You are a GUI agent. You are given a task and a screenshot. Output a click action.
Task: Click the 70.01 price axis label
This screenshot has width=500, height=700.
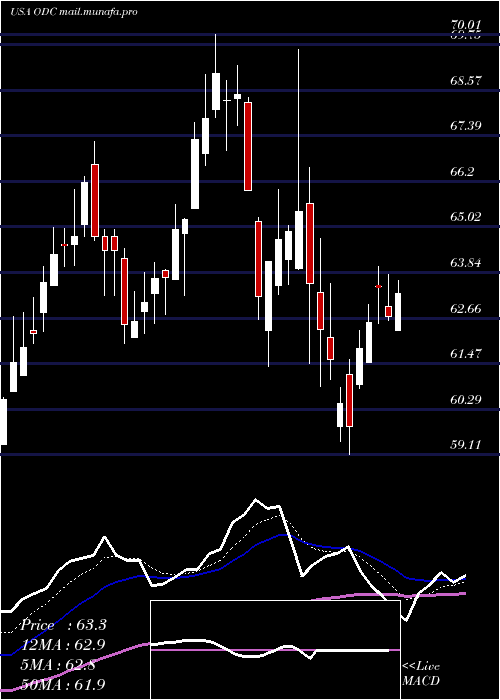(x=465, y=26)
